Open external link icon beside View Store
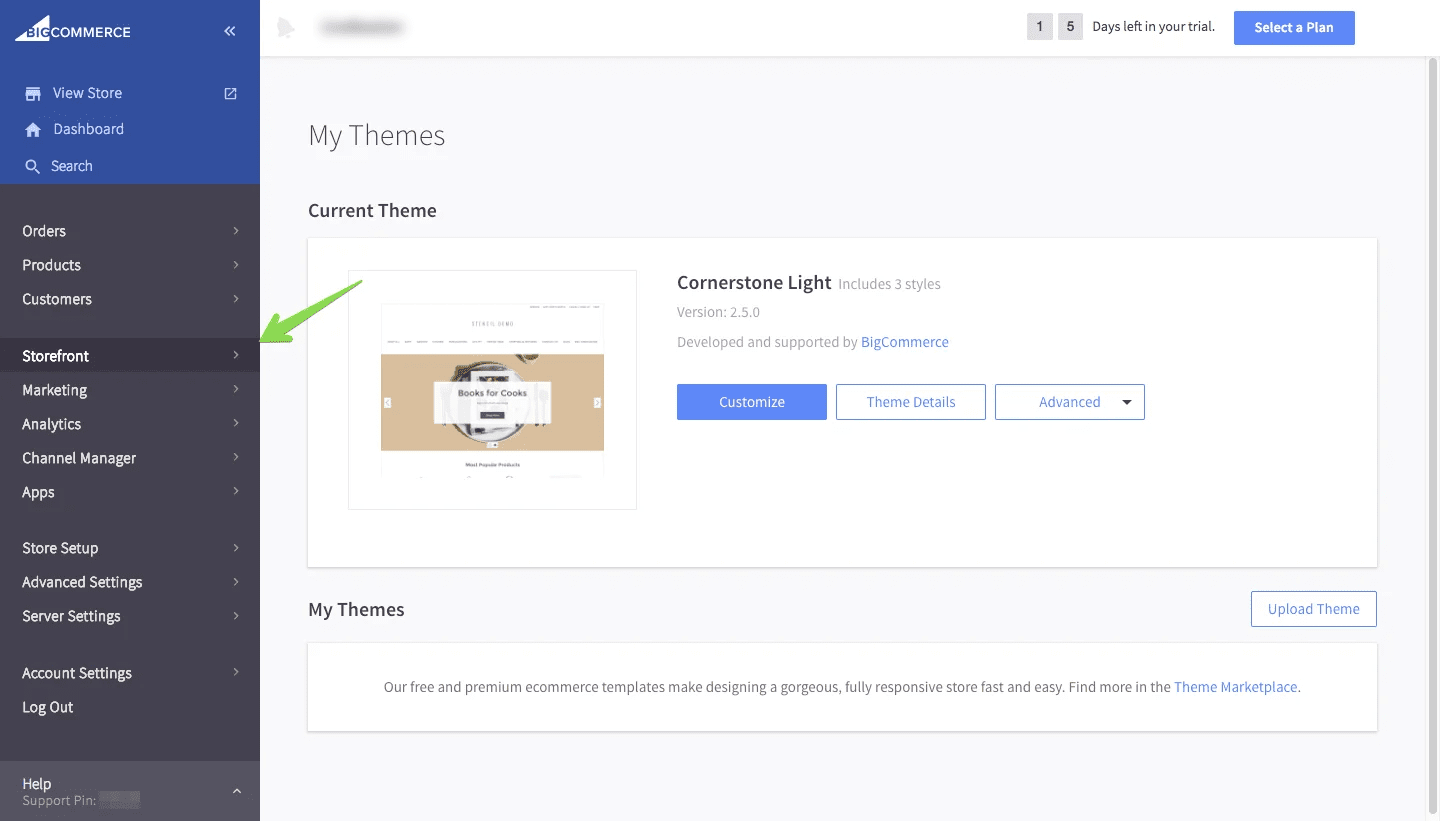Viewport: 1440px width, 821px height. 231,94
